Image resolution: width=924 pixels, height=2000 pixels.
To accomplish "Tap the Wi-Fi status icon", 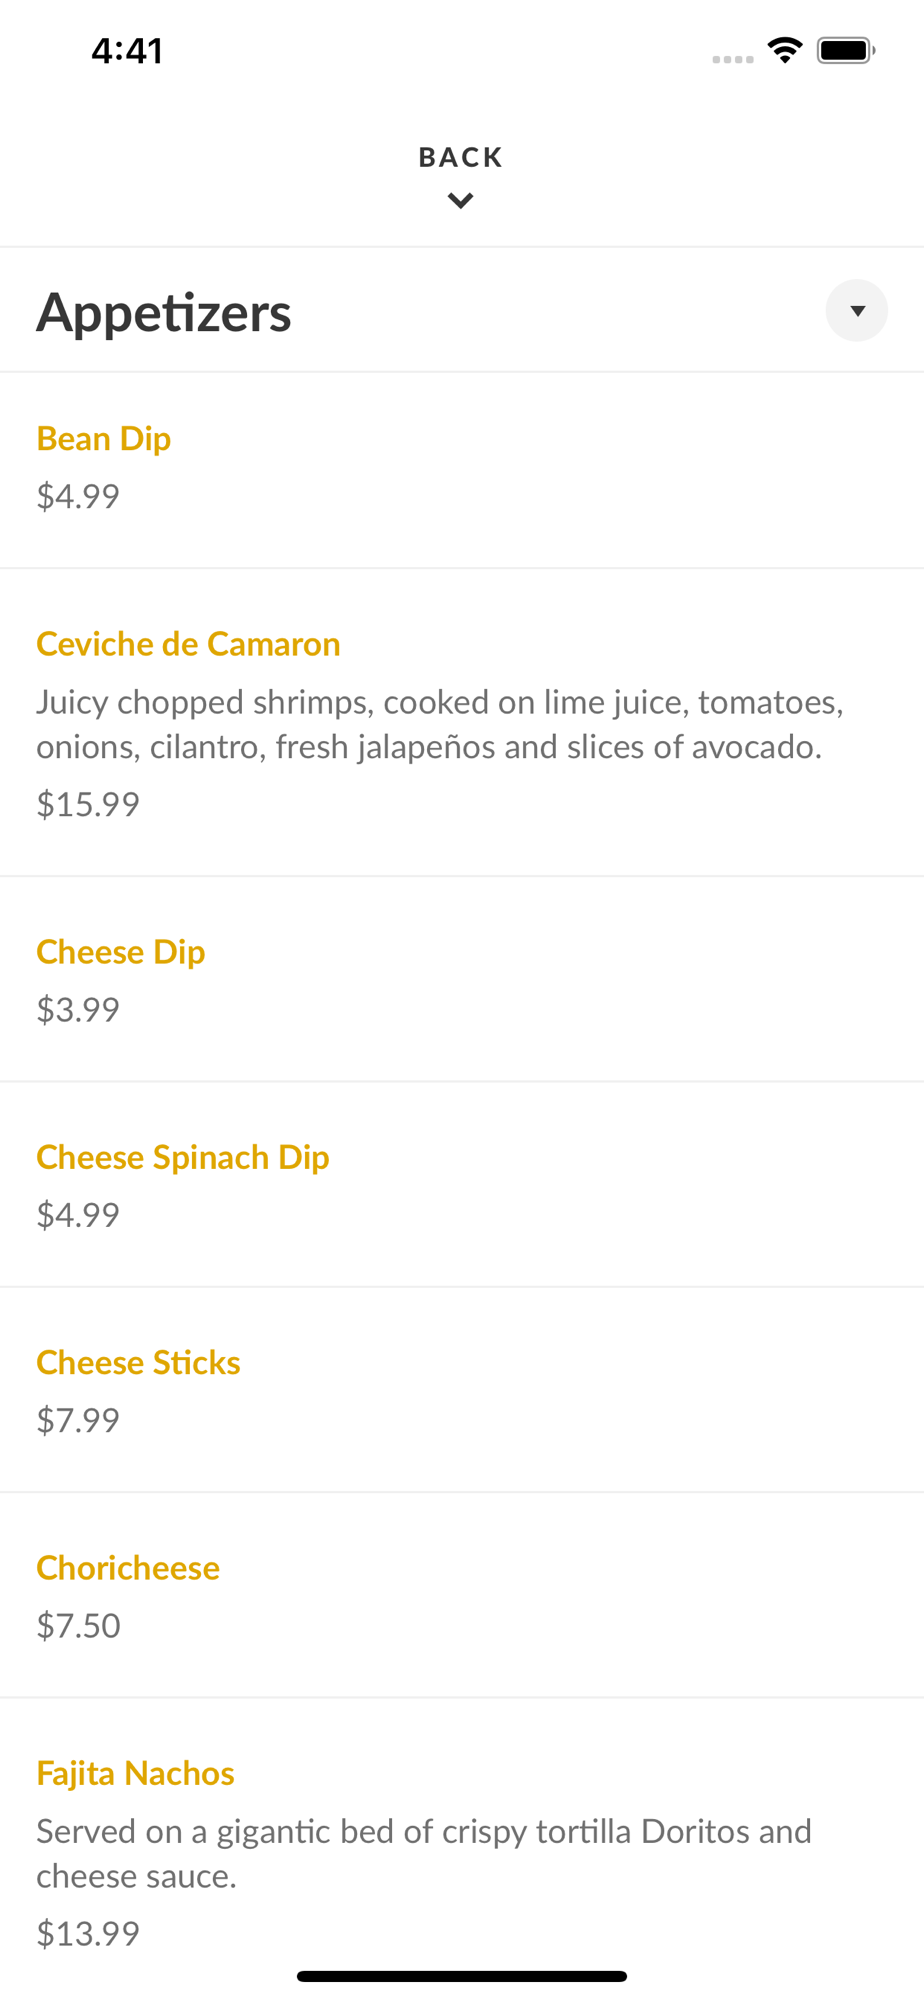I will (785, 50).
